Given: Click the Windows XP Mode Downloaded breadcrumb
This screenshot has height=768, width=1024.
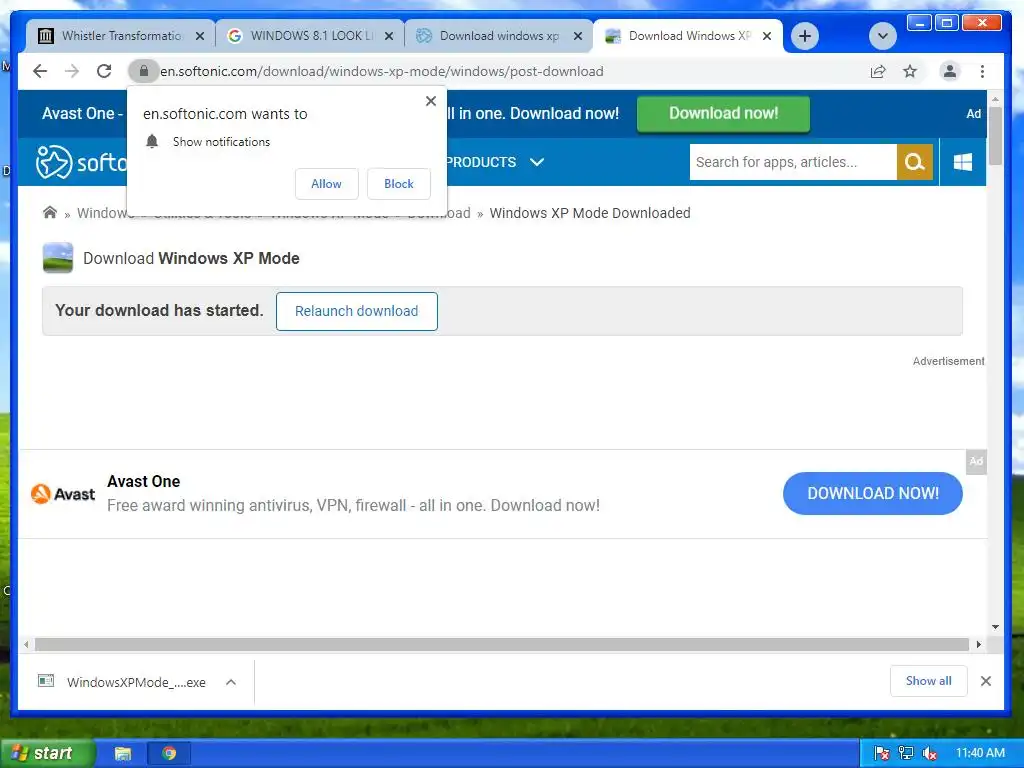Looking at the screenshot, I should click(x=590, y=213).
